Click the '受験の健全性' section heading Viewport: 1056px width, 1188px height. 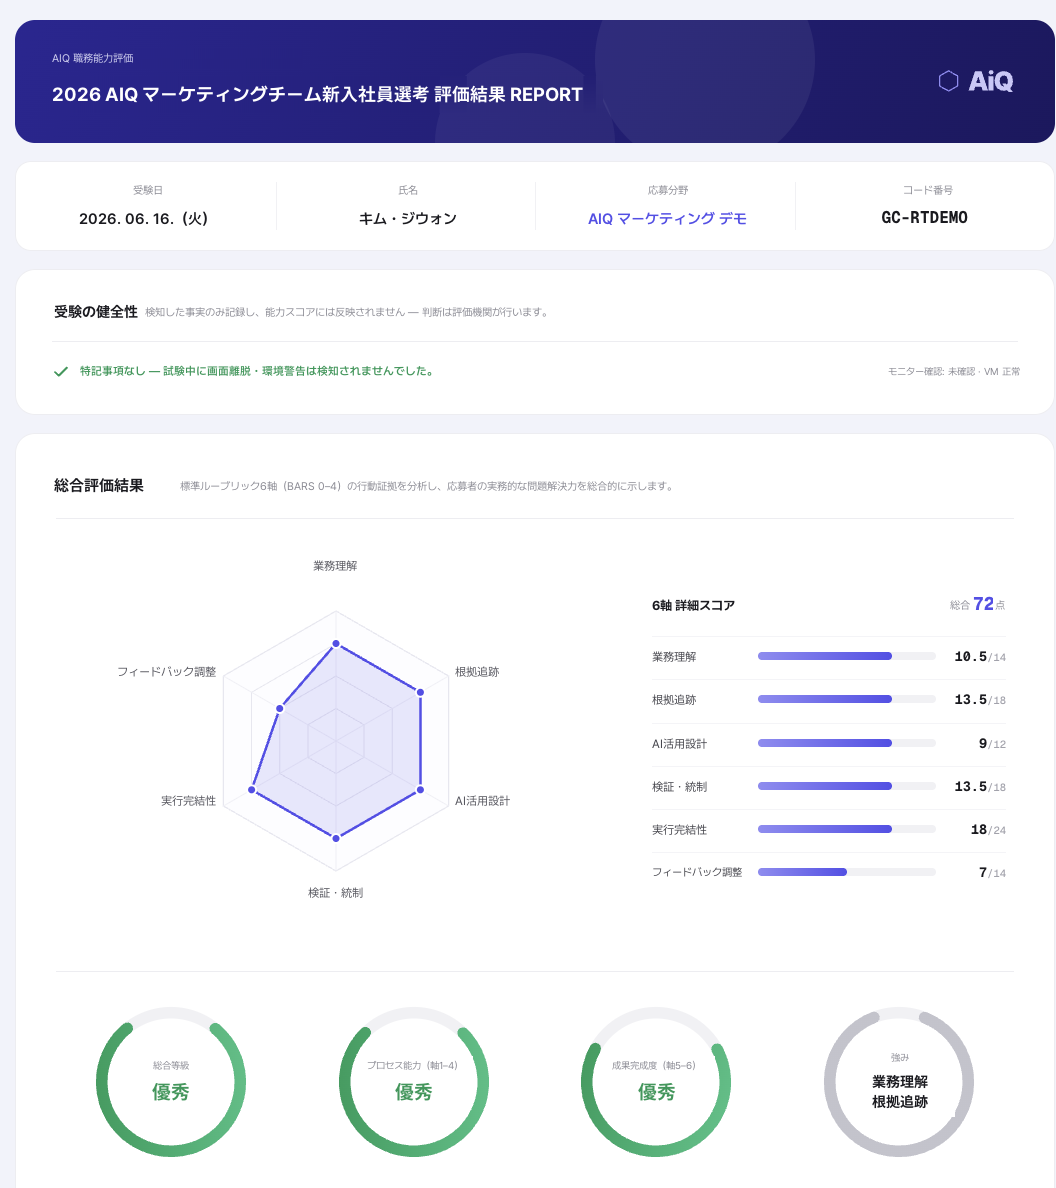coord(95,311)
